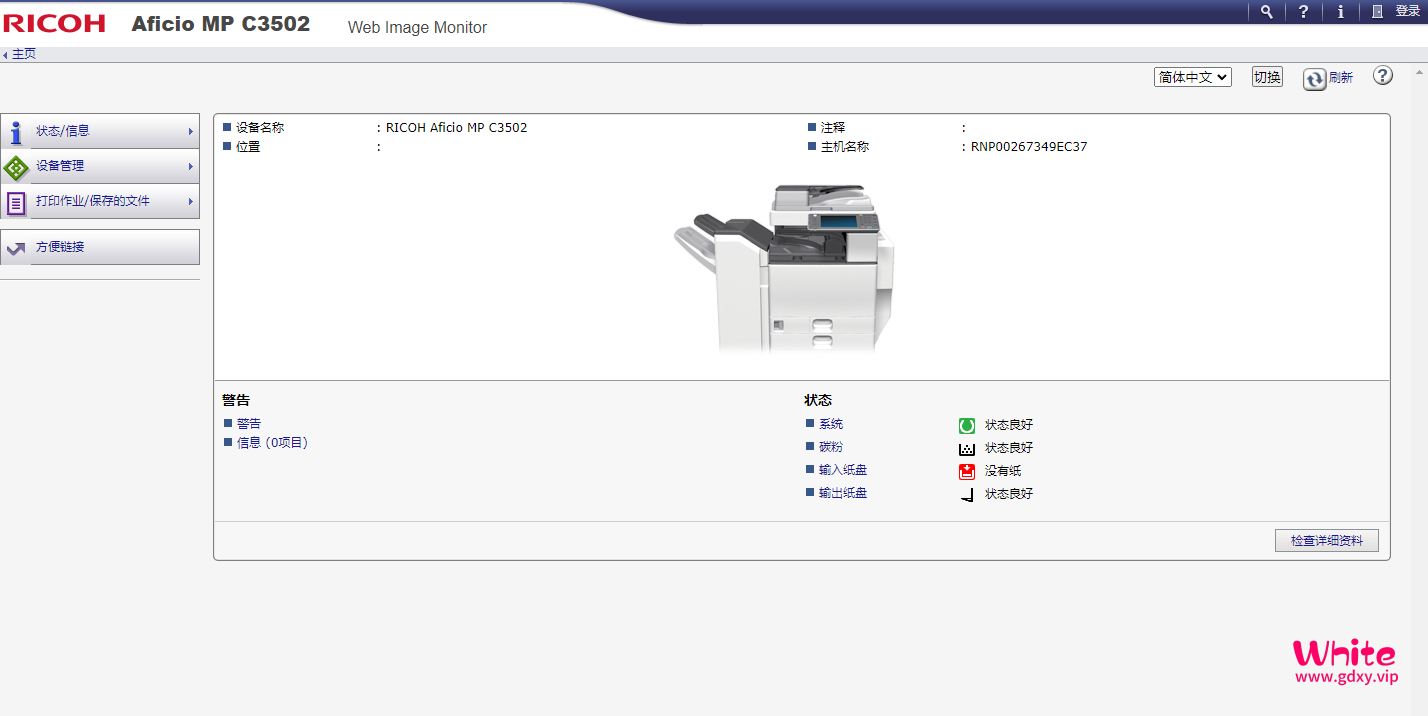The height and width of the screenshot is (716, 1428).
Task: Click the search magnifier icon in header
Action: coord(1267,12)
